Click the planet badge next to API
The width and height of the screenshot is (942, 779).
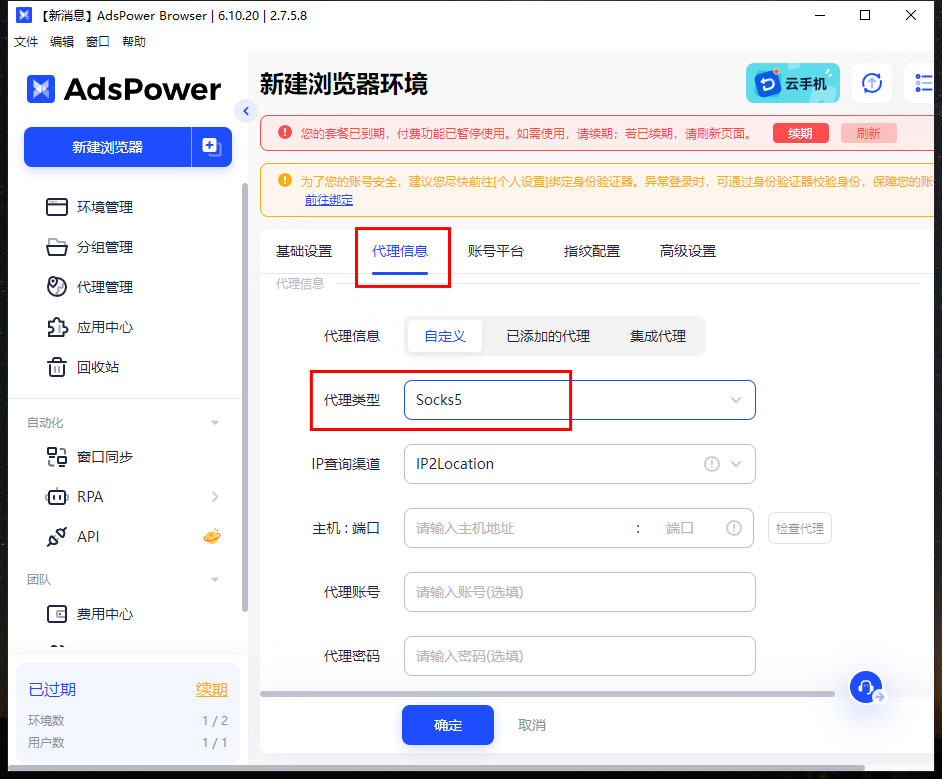click(211, 536)
